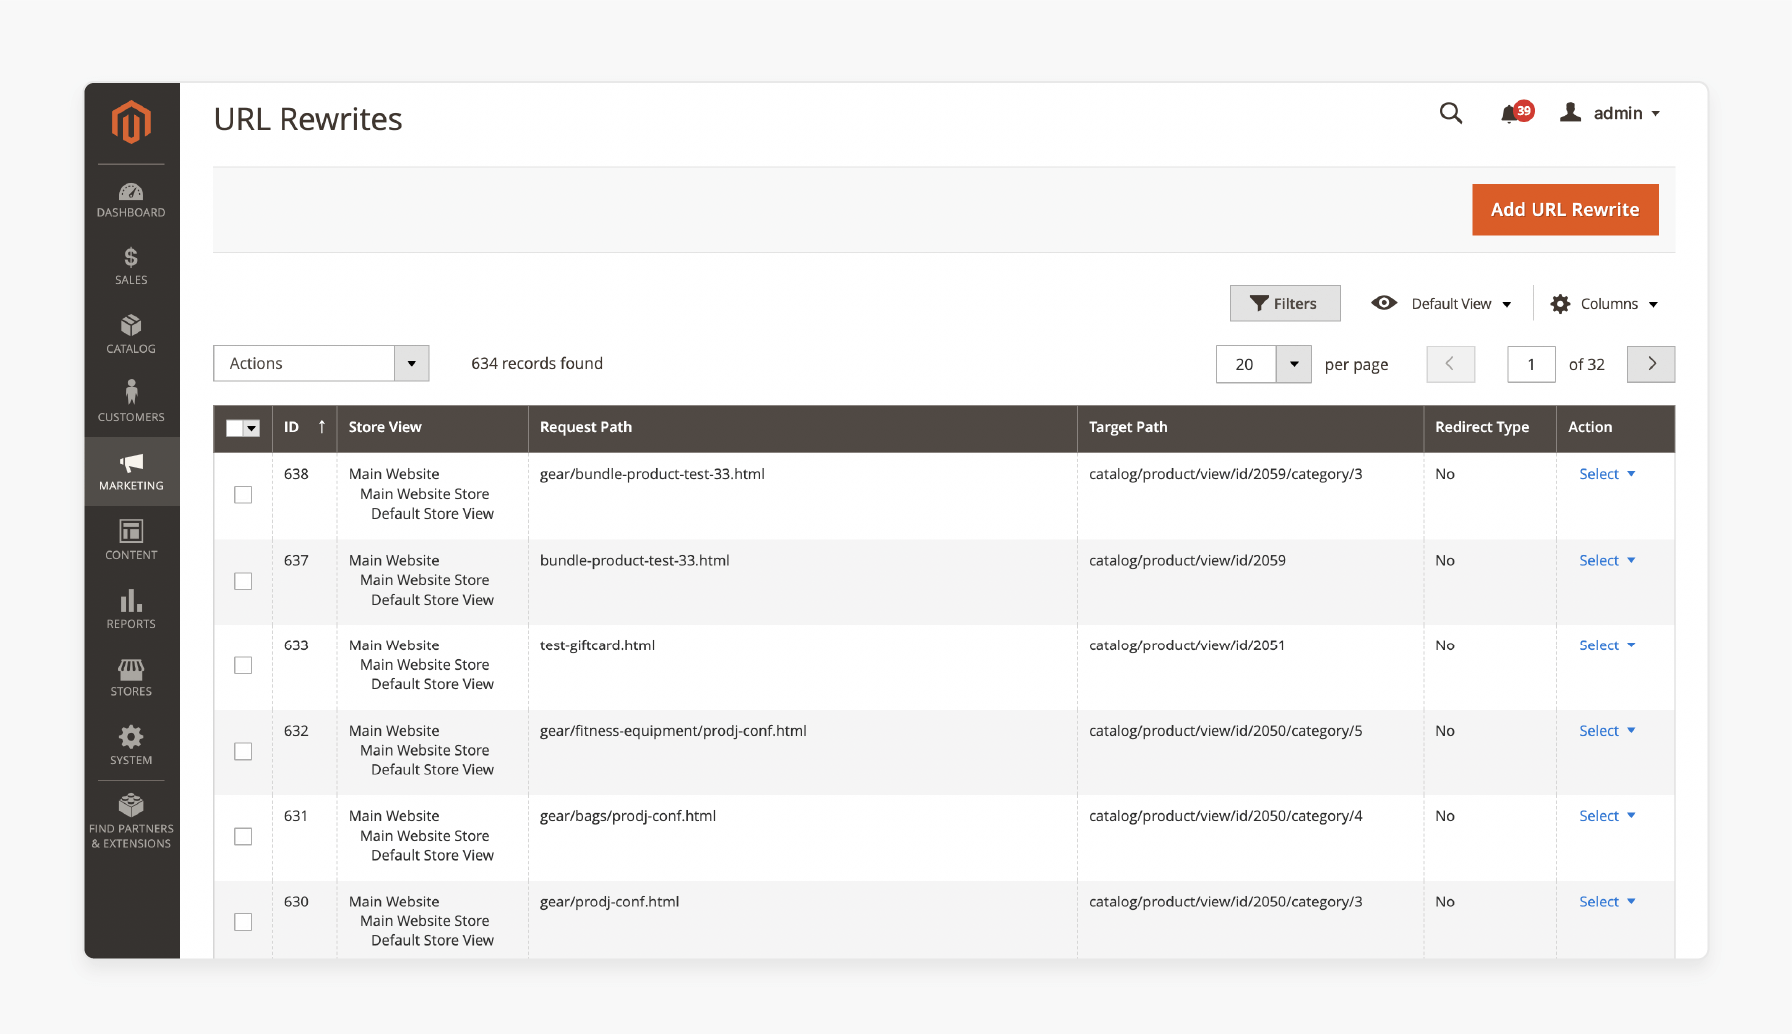Open the Content layout icon
The width and height of the screenshot is (1792, 1034).
point(131,530)
